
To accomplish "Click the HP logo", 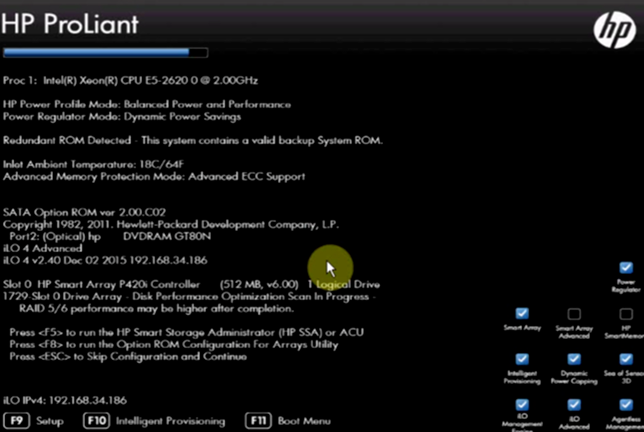I will point(614,30).
